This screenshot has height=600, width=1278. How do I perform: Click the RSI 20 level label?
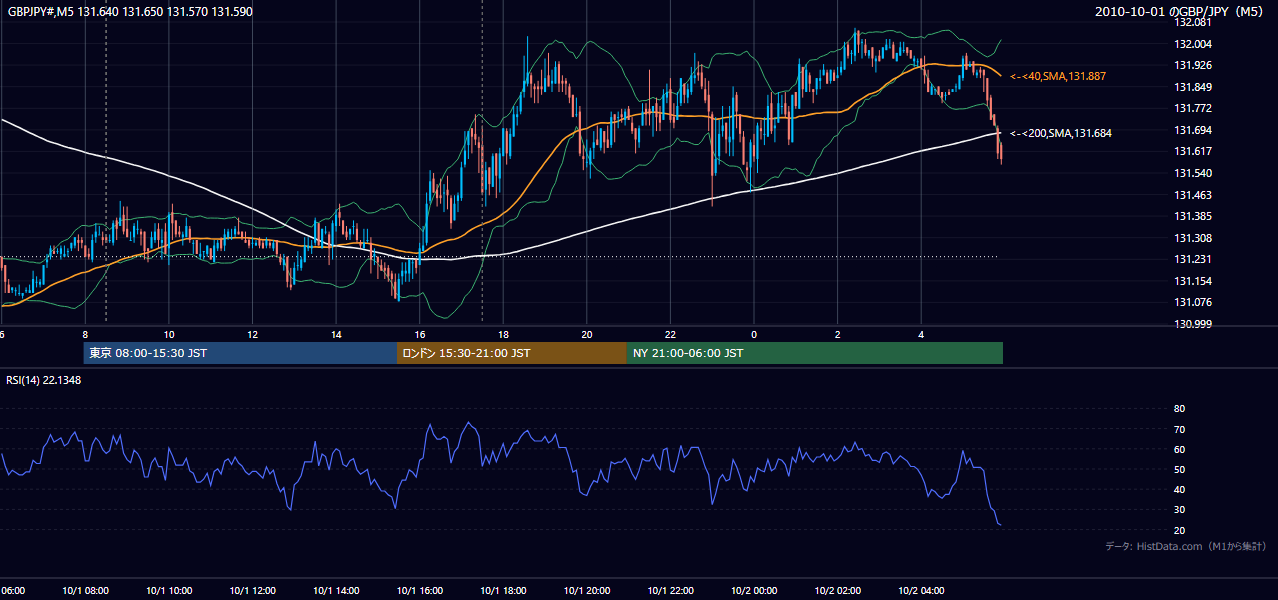coord(1179,530)
